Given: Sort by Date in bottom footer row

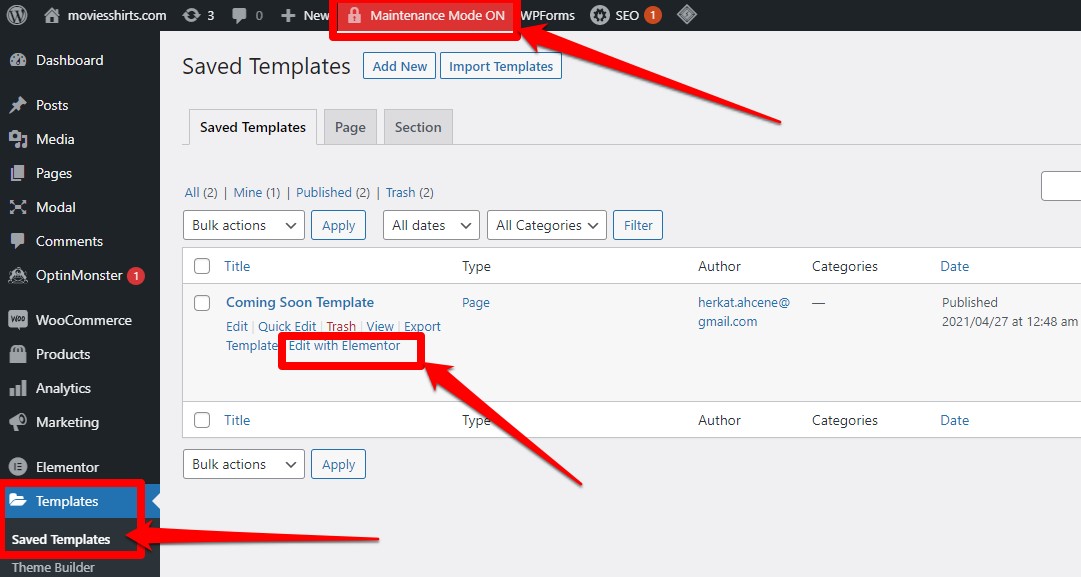Looking at the screenshot, I should point(955,420).
